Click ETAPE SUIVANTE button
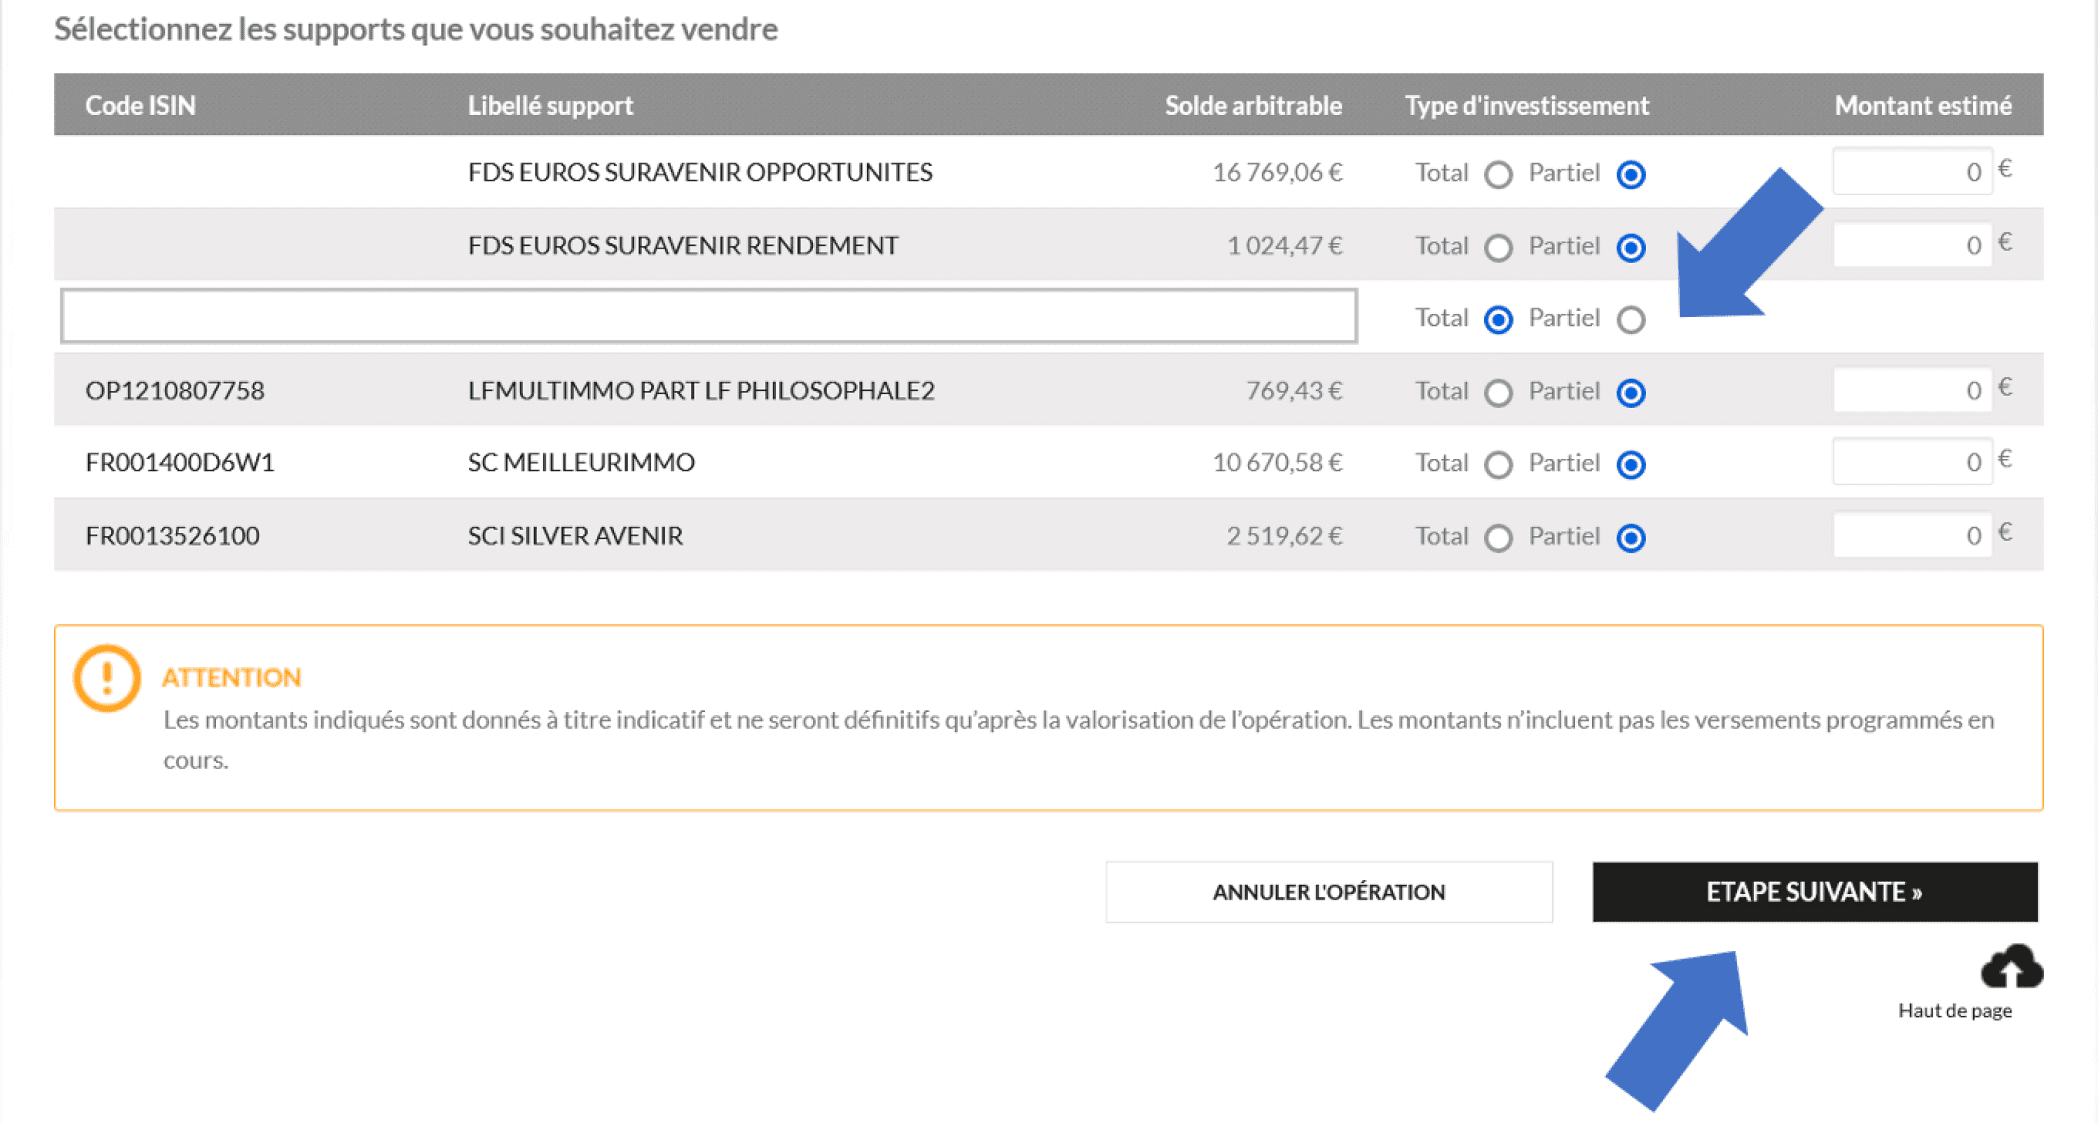The image size is (2098, 1124). tap(1813, 891)
